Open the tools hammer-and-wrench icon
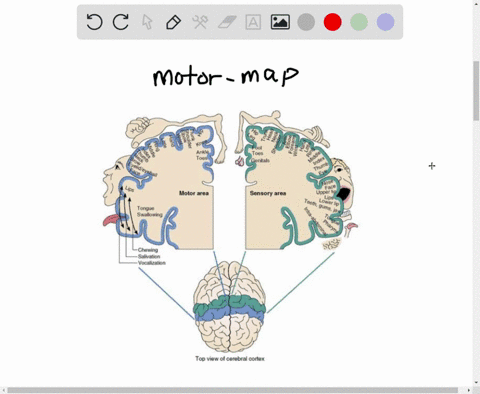Image resolution: width=480 pixels, height=394 pixels. click(x=200, y=22)
